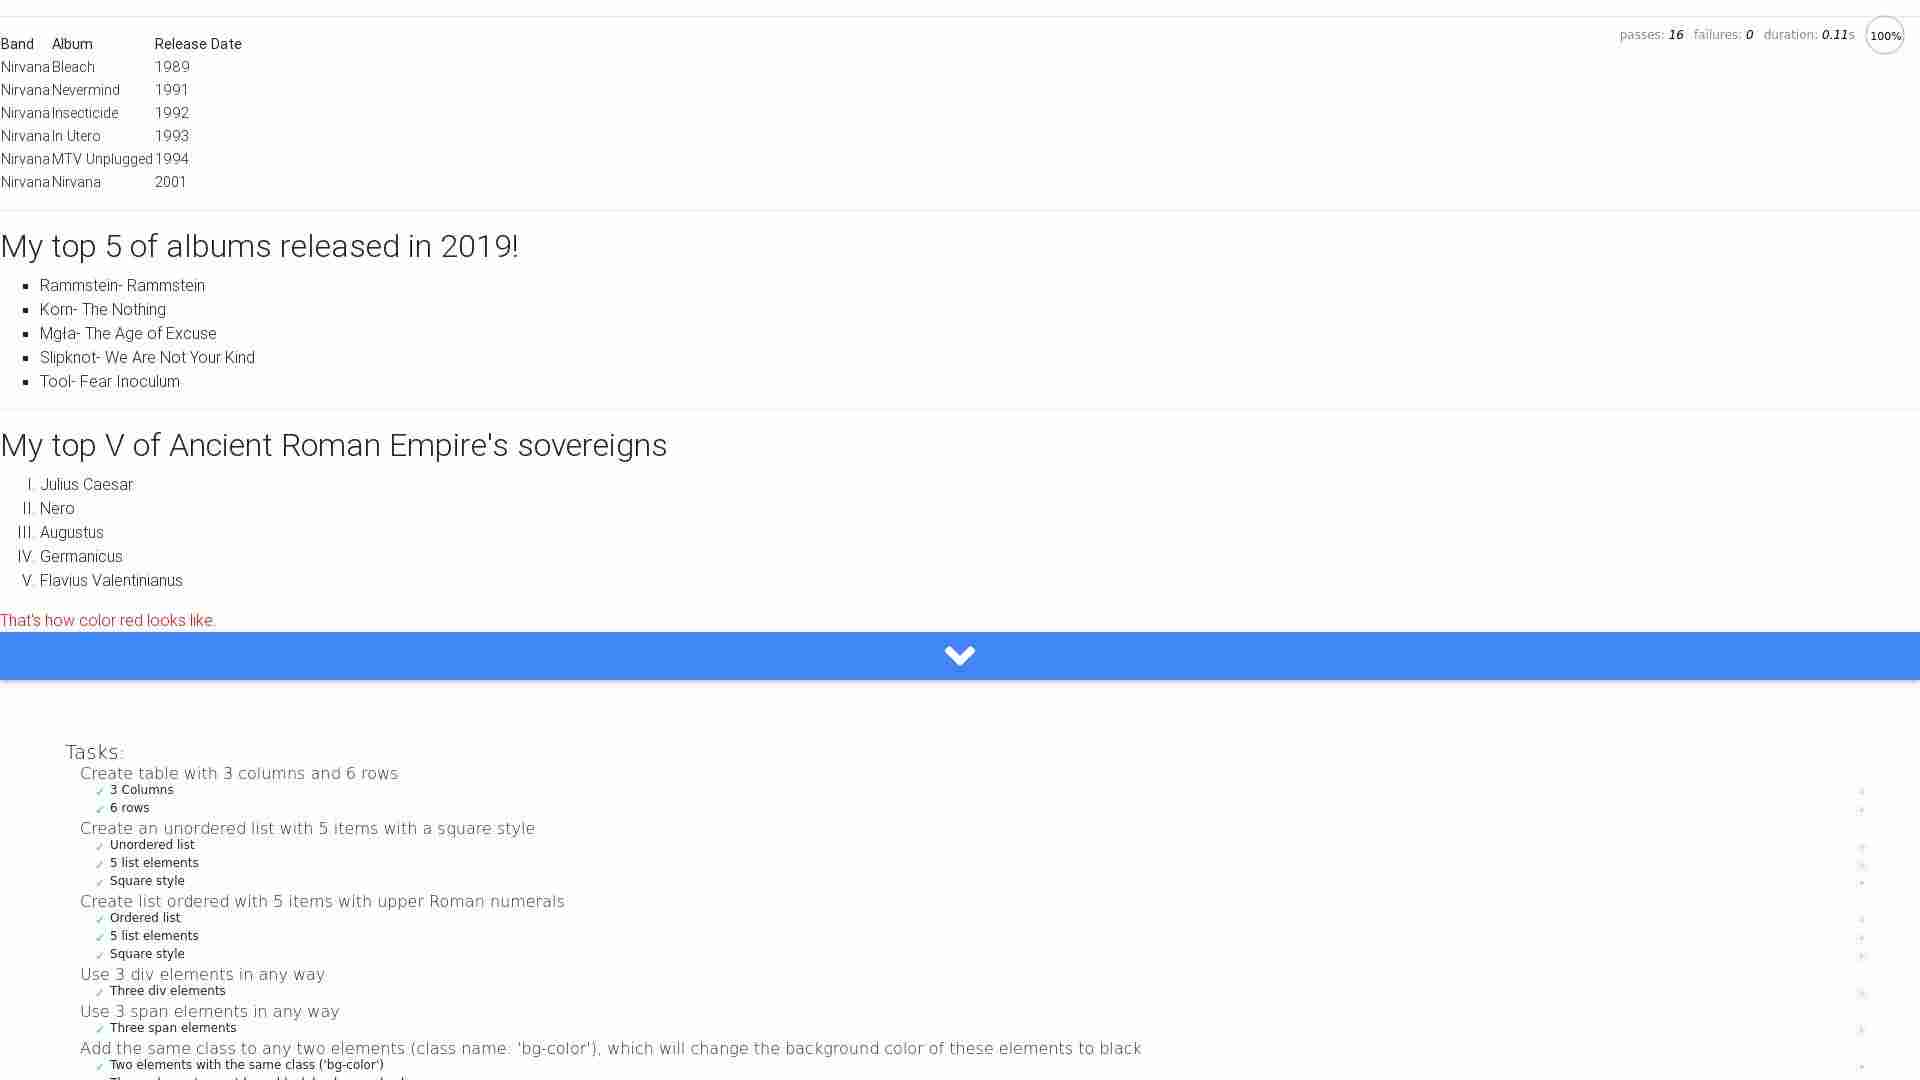Click the white chevron down icon in blue bar
Viewport: 1920px width, 1080px height.
click(959, 656)
